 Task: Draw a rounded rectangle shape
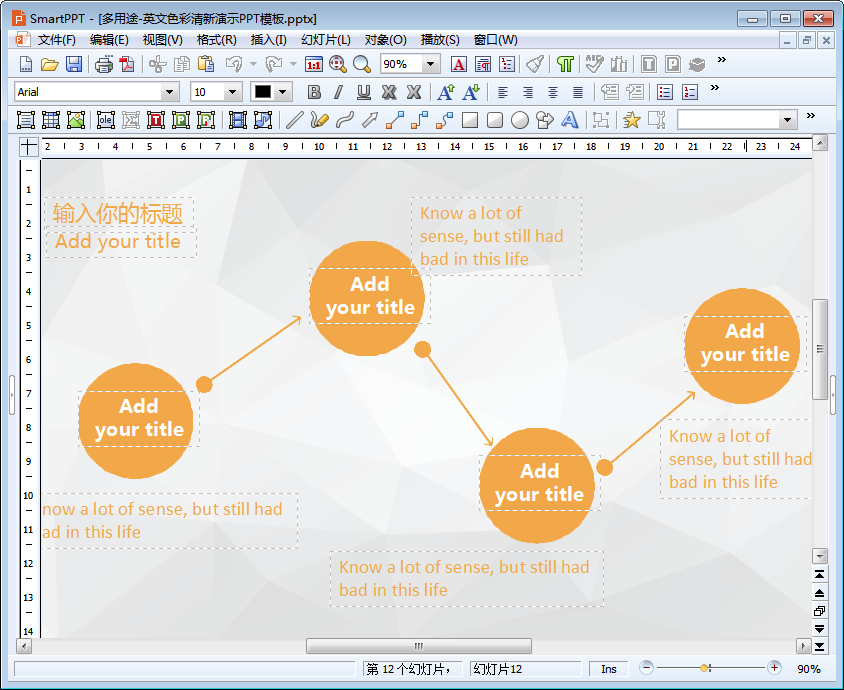495,120
